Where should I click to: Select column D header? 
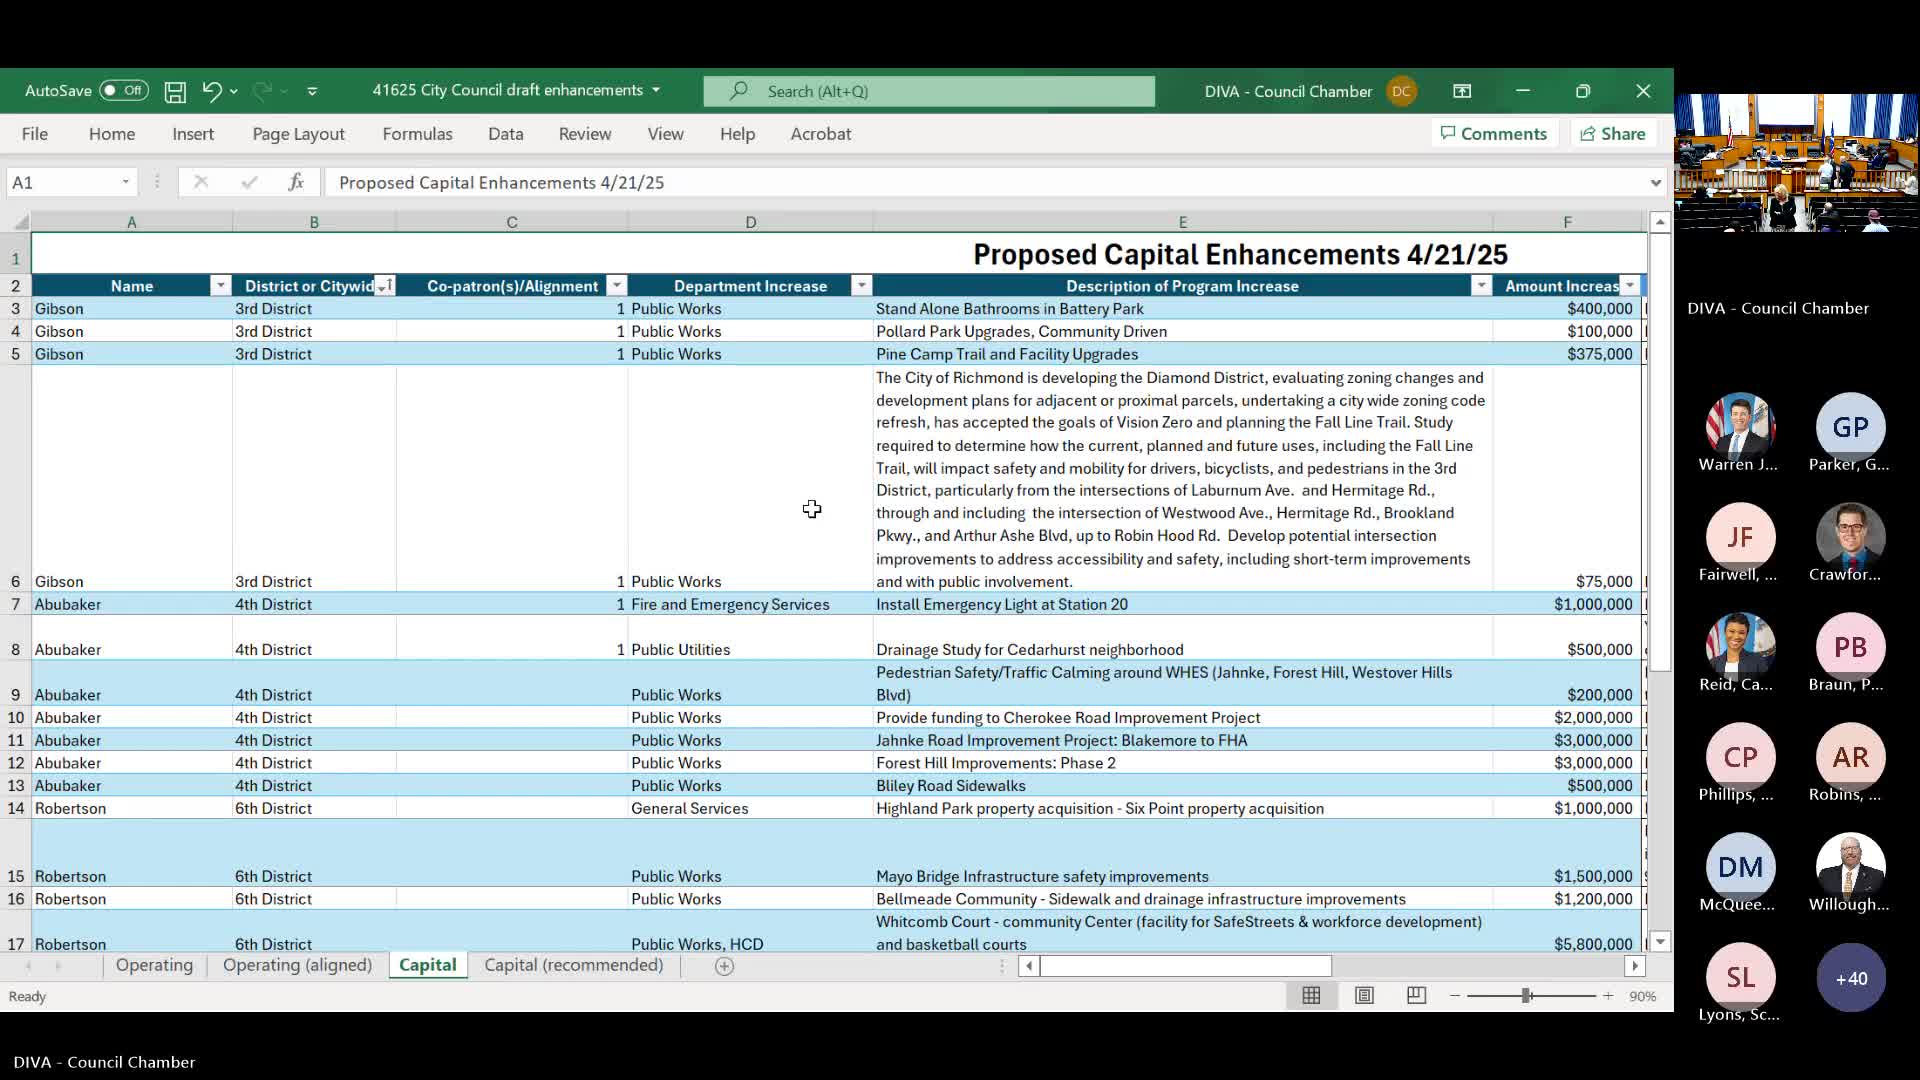(750, 222)
